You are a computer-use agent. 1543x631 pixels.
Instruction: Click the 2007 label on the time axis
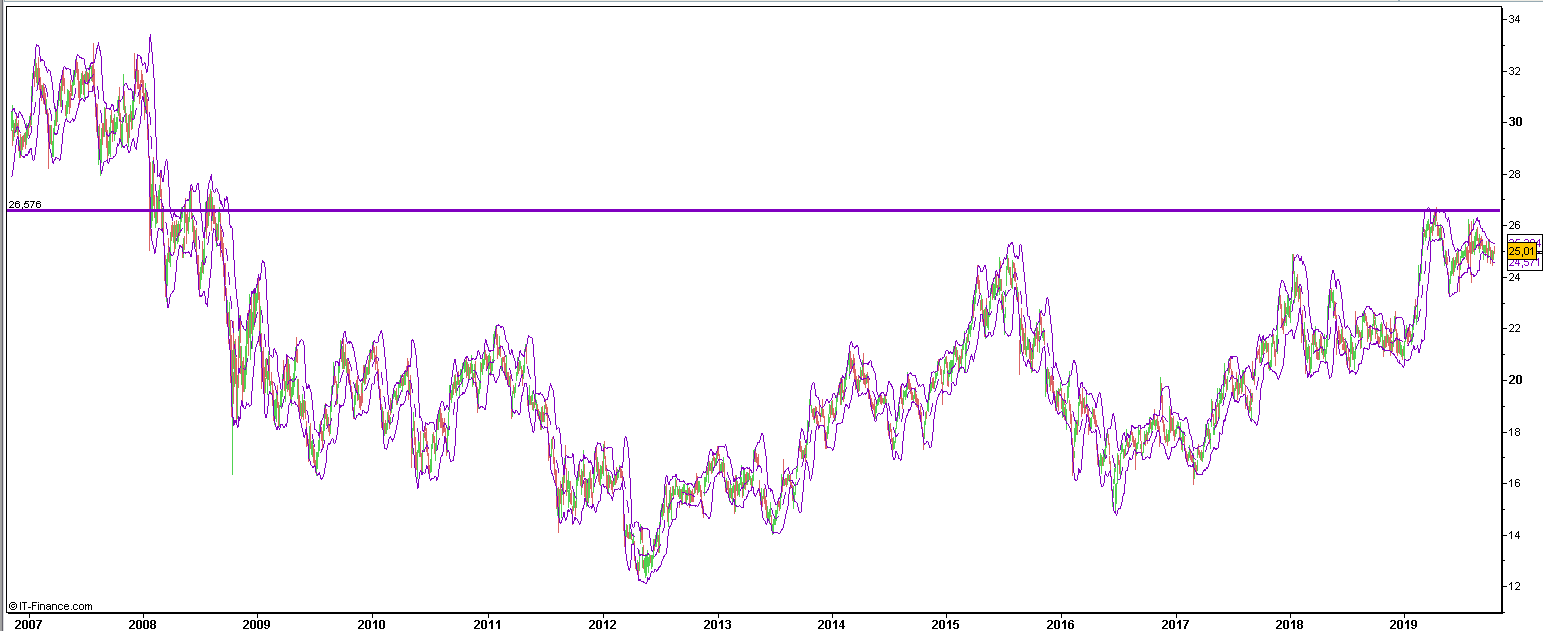point(28,623)
